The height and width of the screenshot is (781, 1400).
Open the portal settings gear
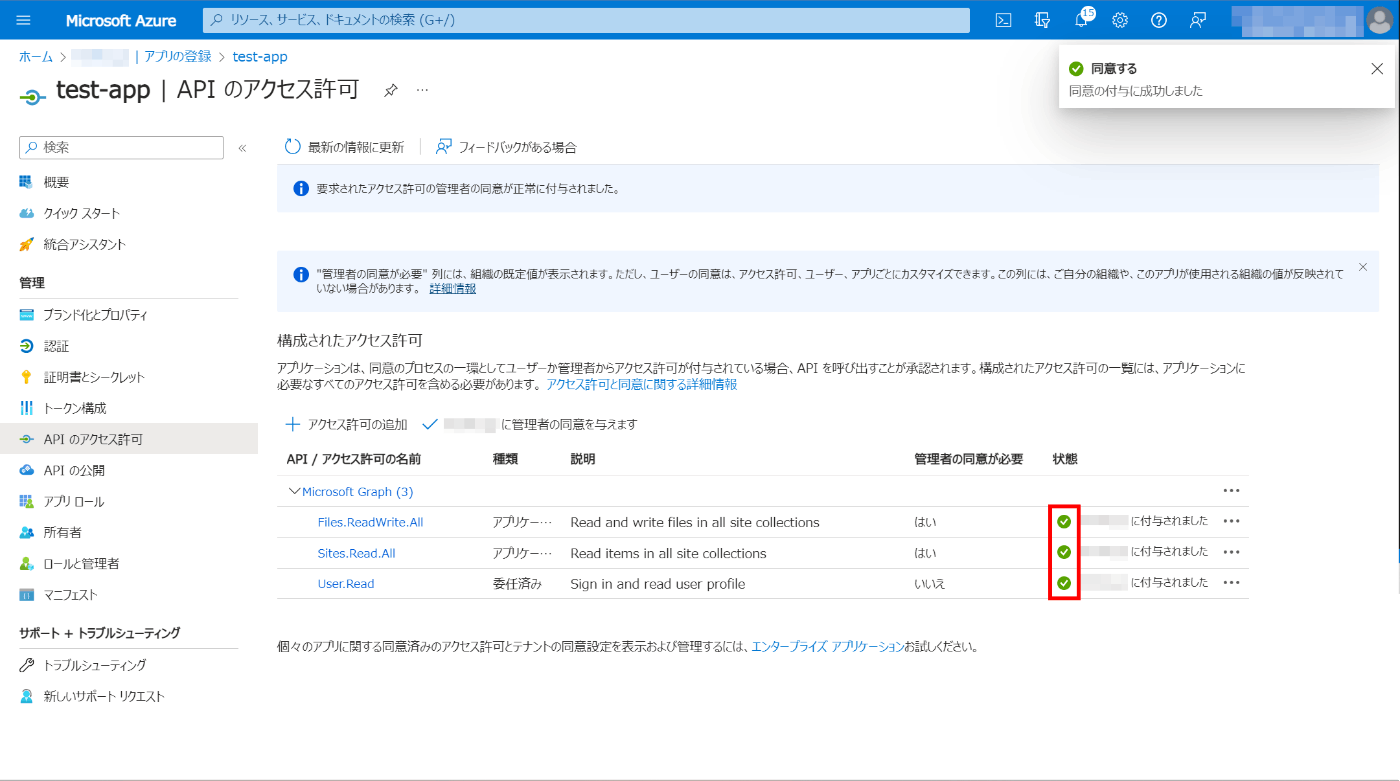[1120, 20]
